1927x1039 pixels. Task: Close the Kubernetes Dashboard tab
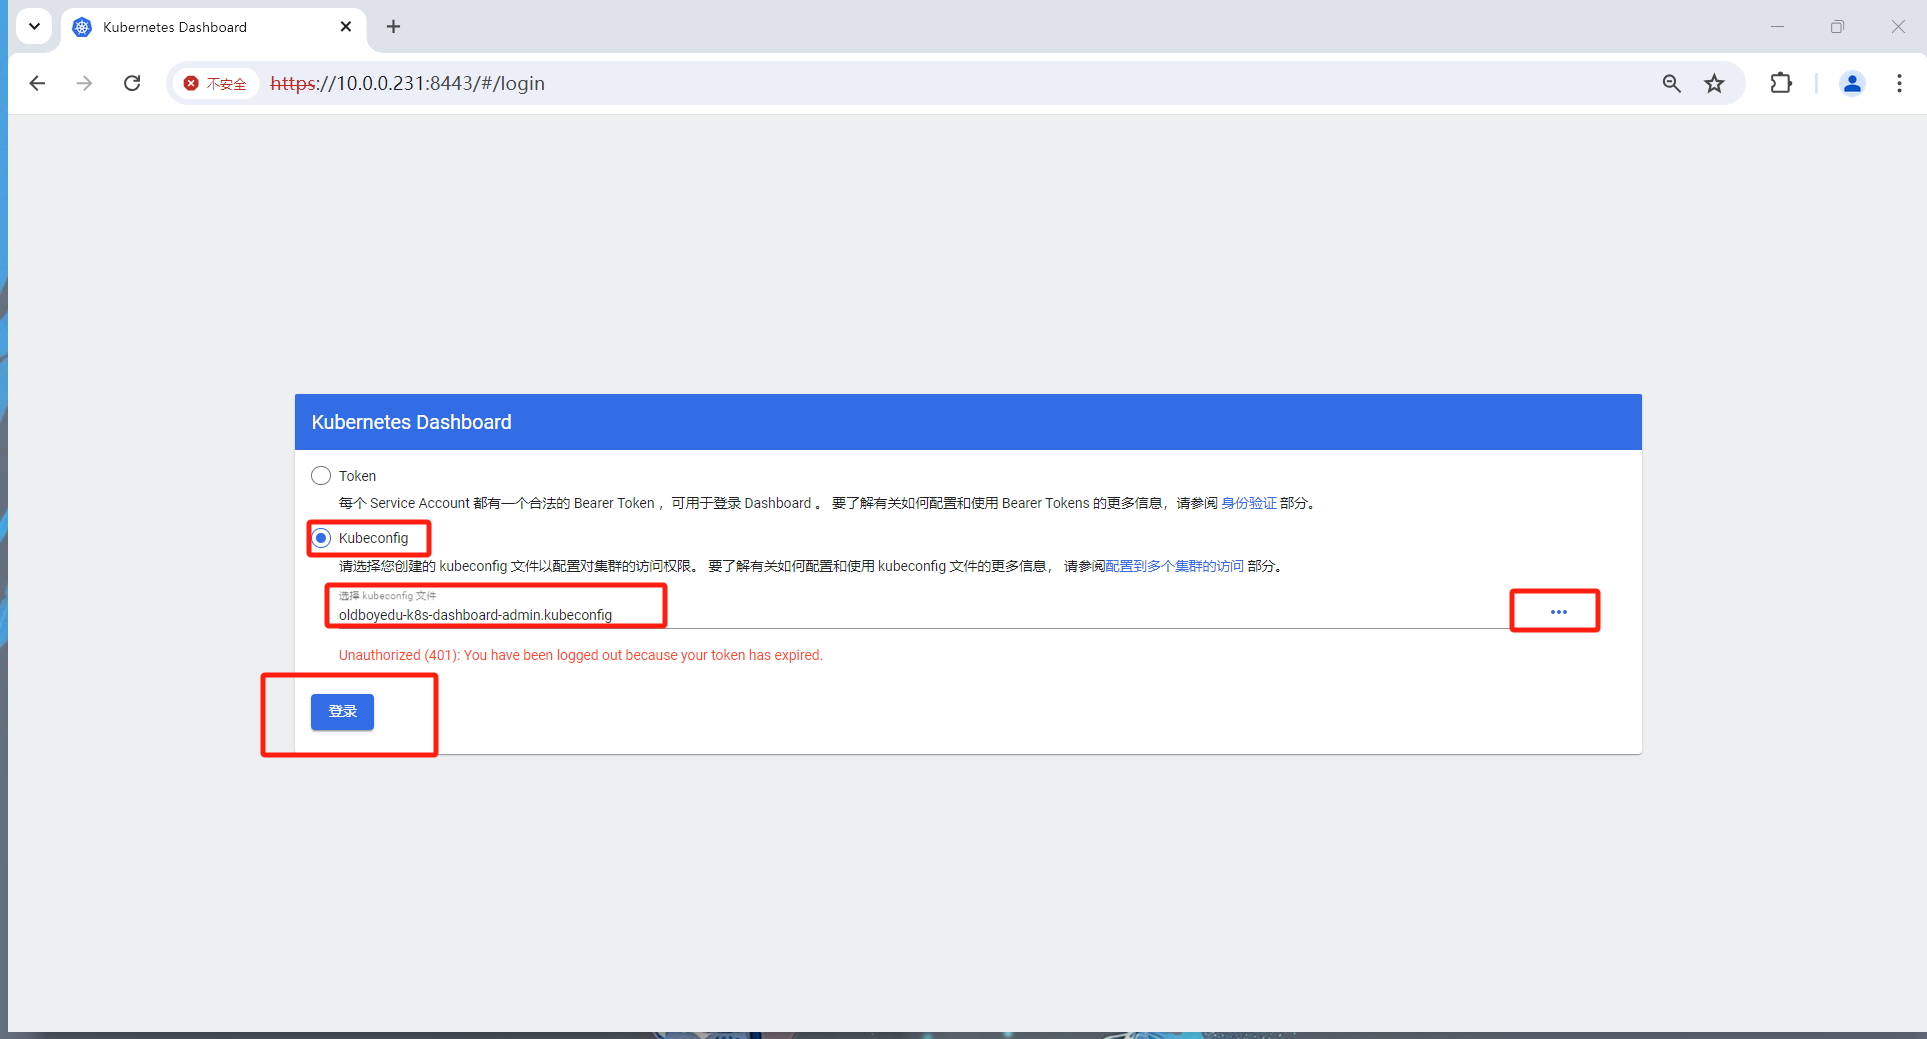tap(346, 27)
